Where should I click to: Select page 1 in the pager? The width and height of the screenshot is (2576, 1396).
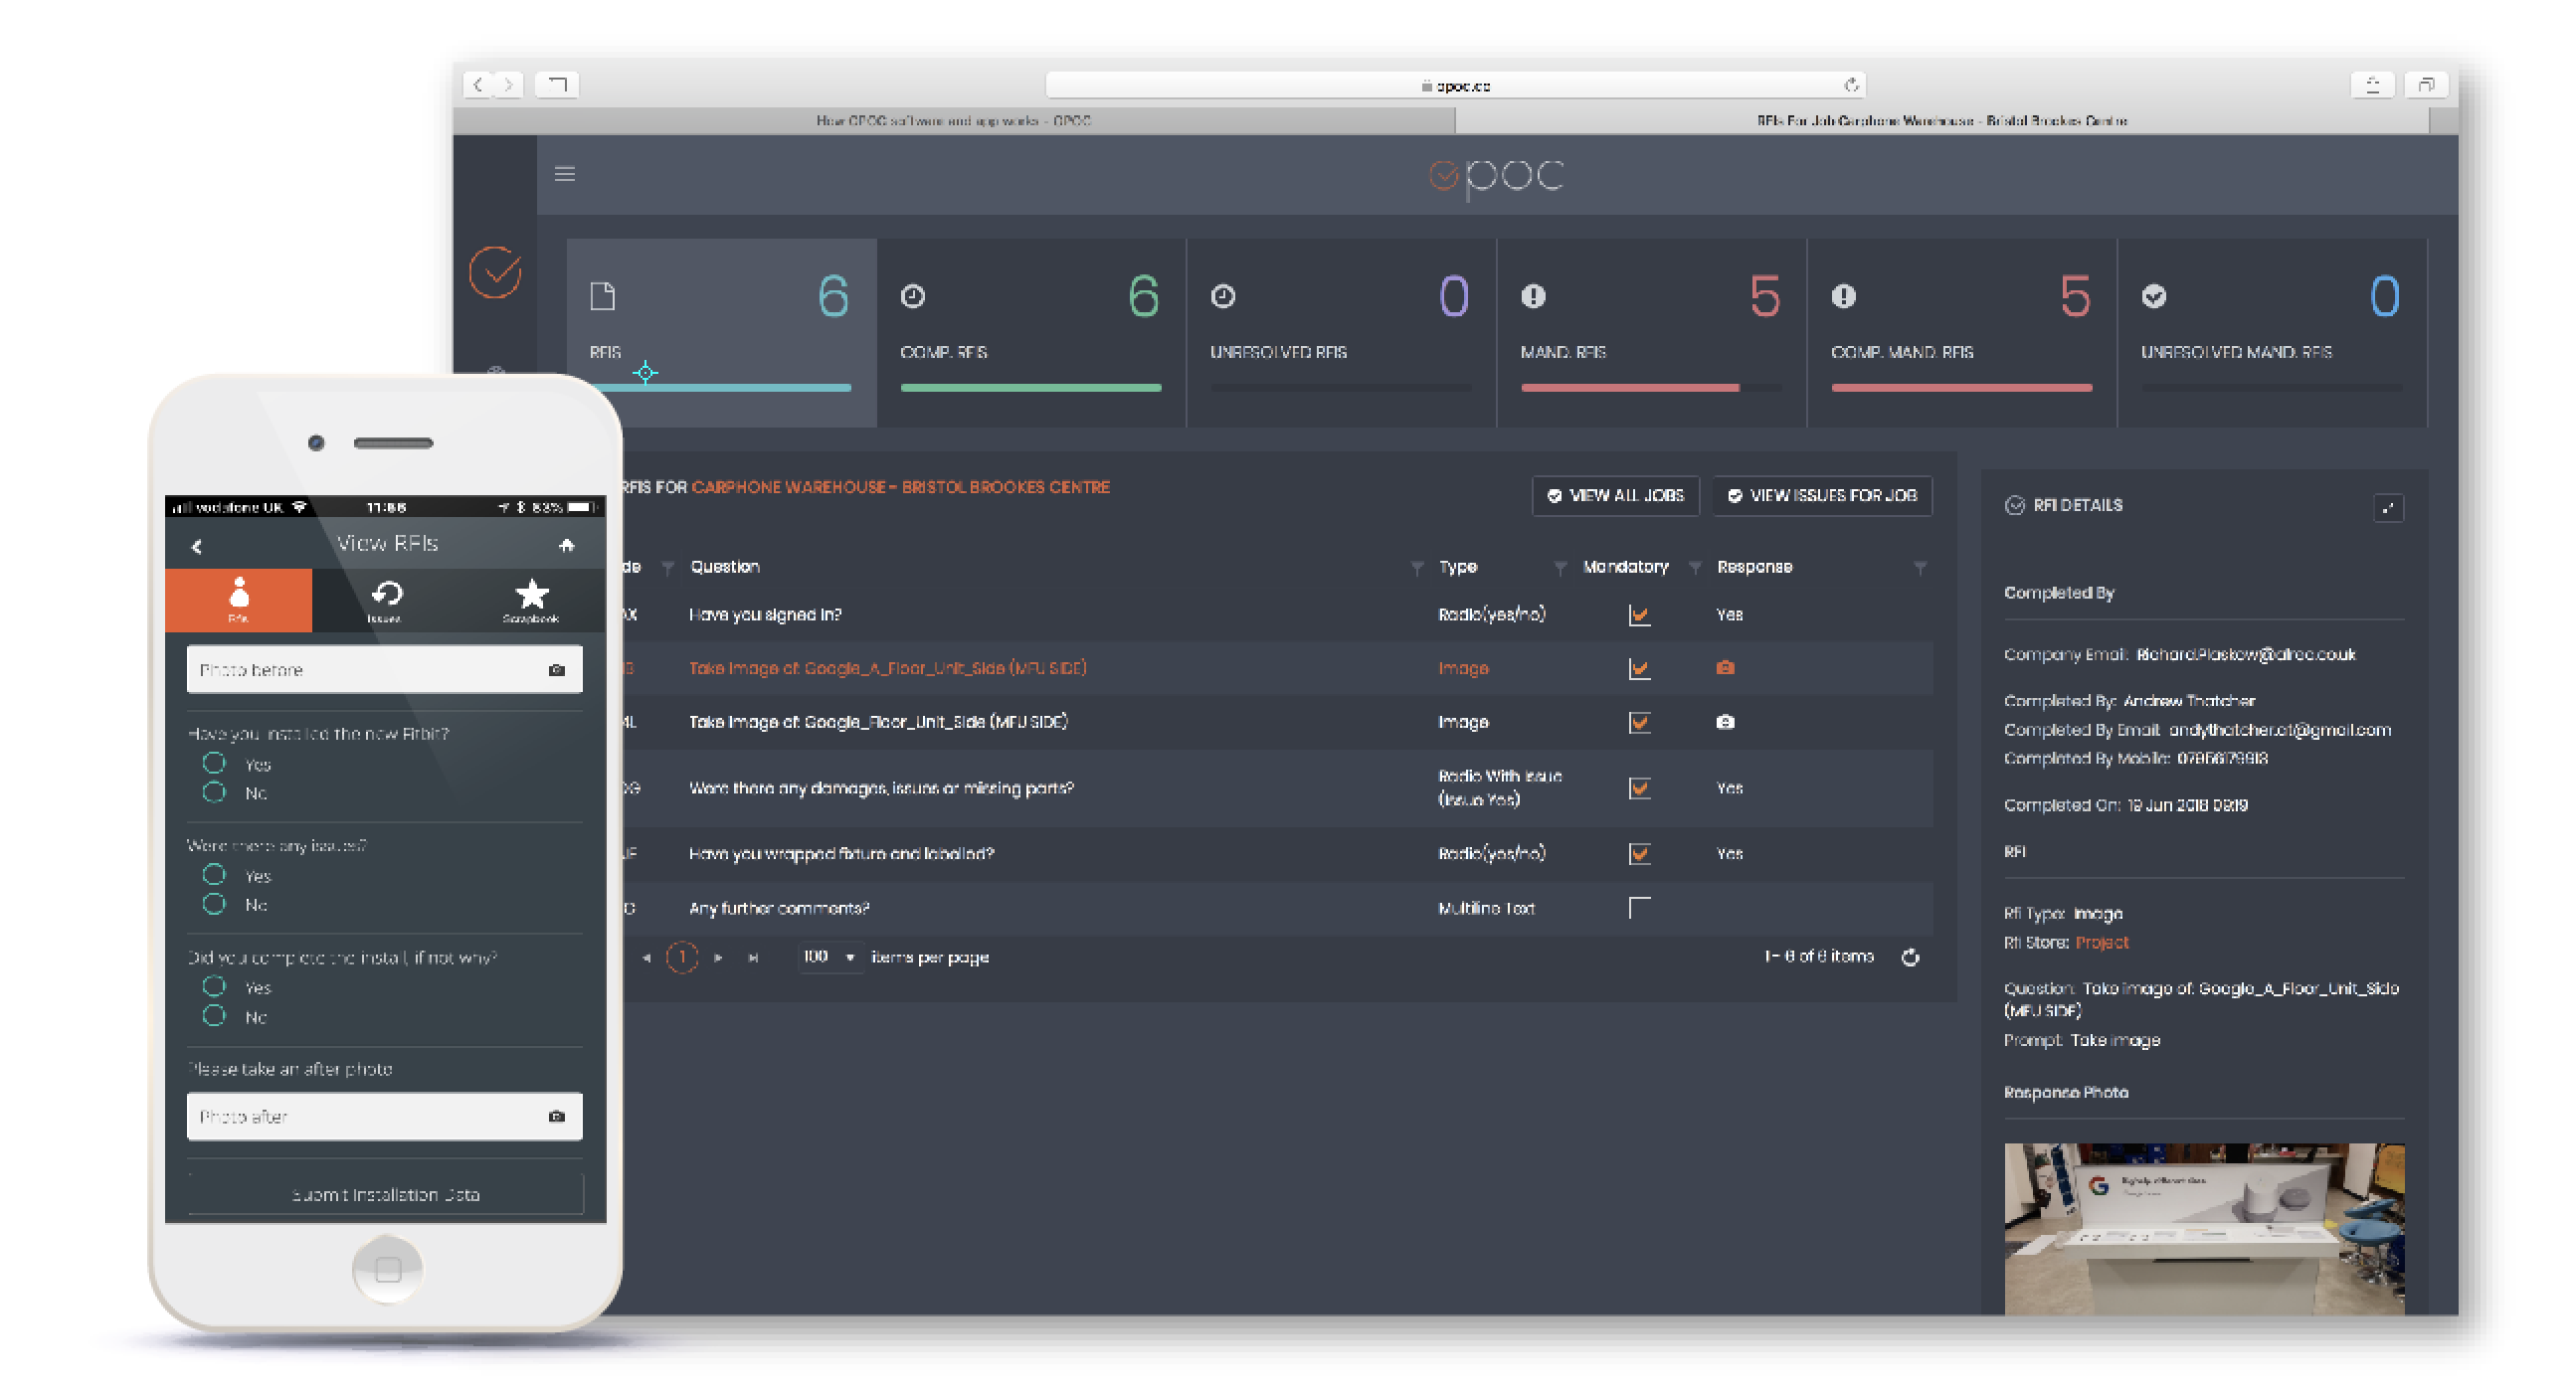(x=682, y=957)
